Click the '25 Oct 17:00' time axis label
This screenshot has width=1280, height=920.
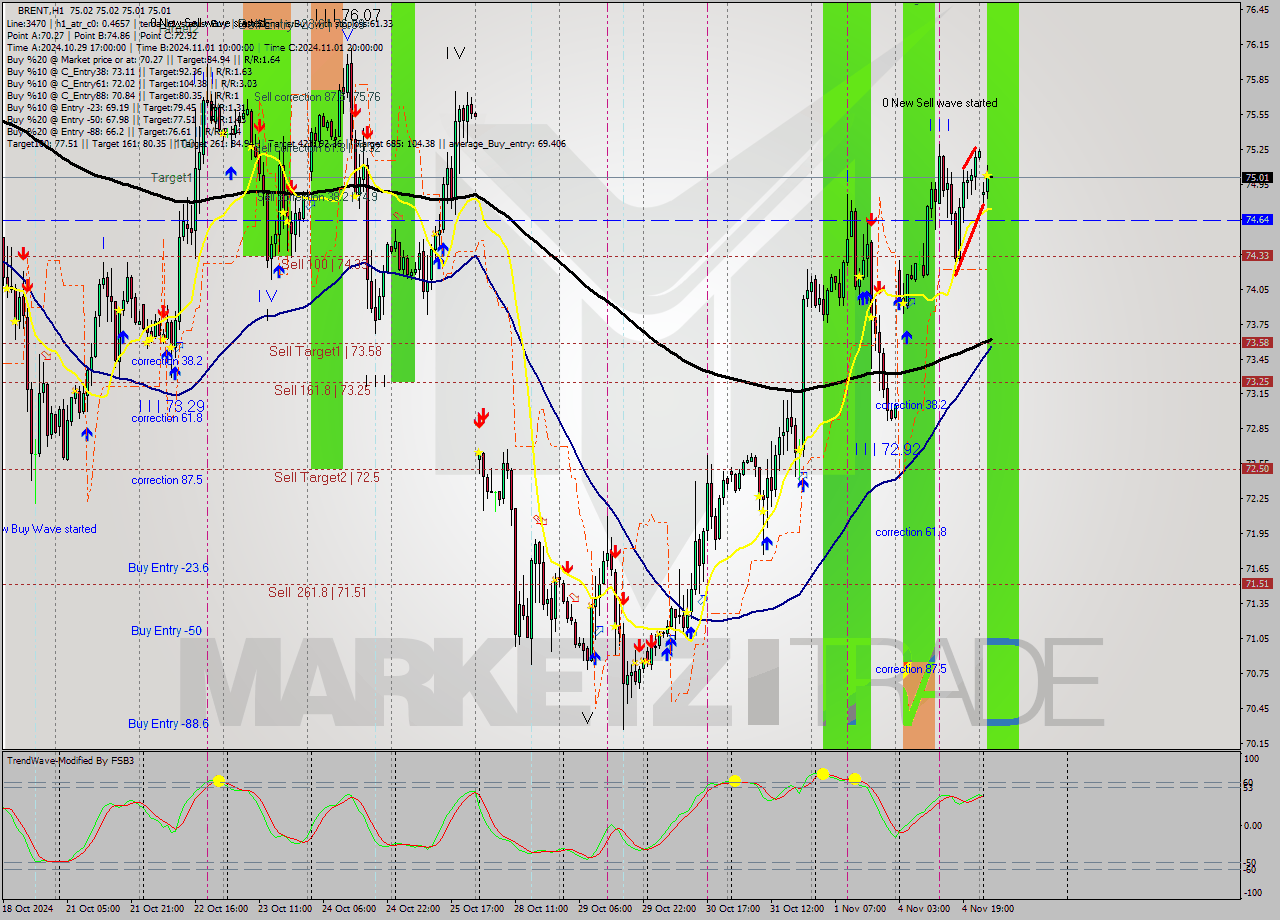(478, 908)
